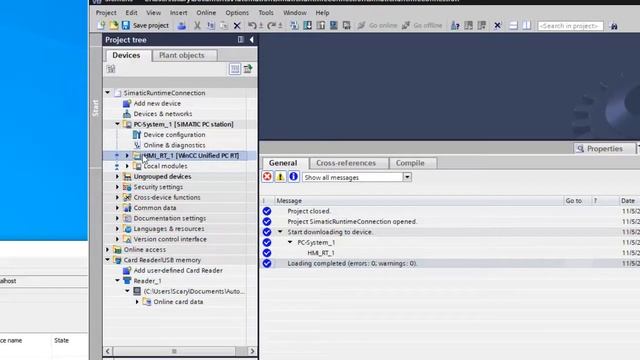Image resolution: width=640 pixels, height=360 pixels.
Task: Expand the Online access node
Action: point(108,250)
